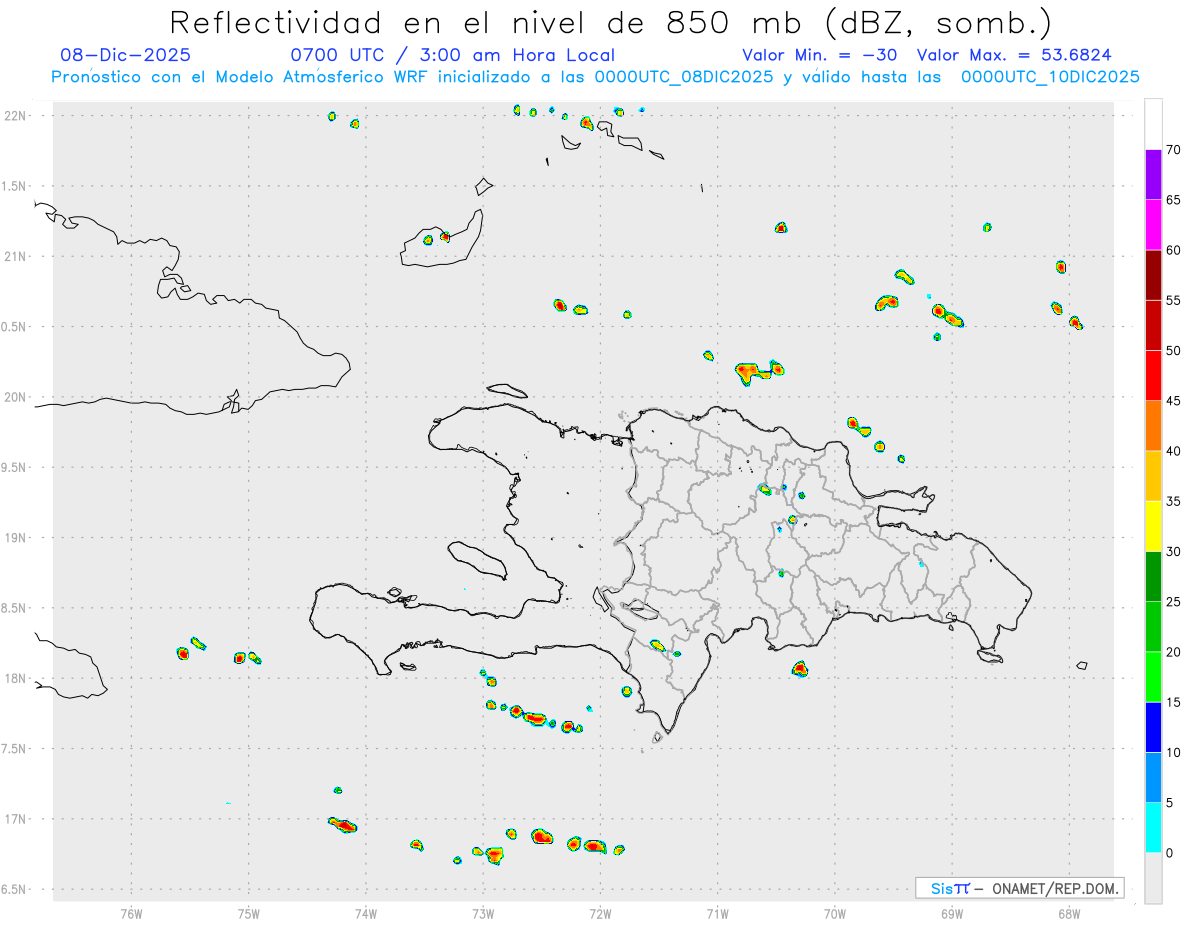This screenshot has width=1200, height=927.
Task: Pick the dark blue 10–15 dBZ colorbar segment
Action: 1153,727
